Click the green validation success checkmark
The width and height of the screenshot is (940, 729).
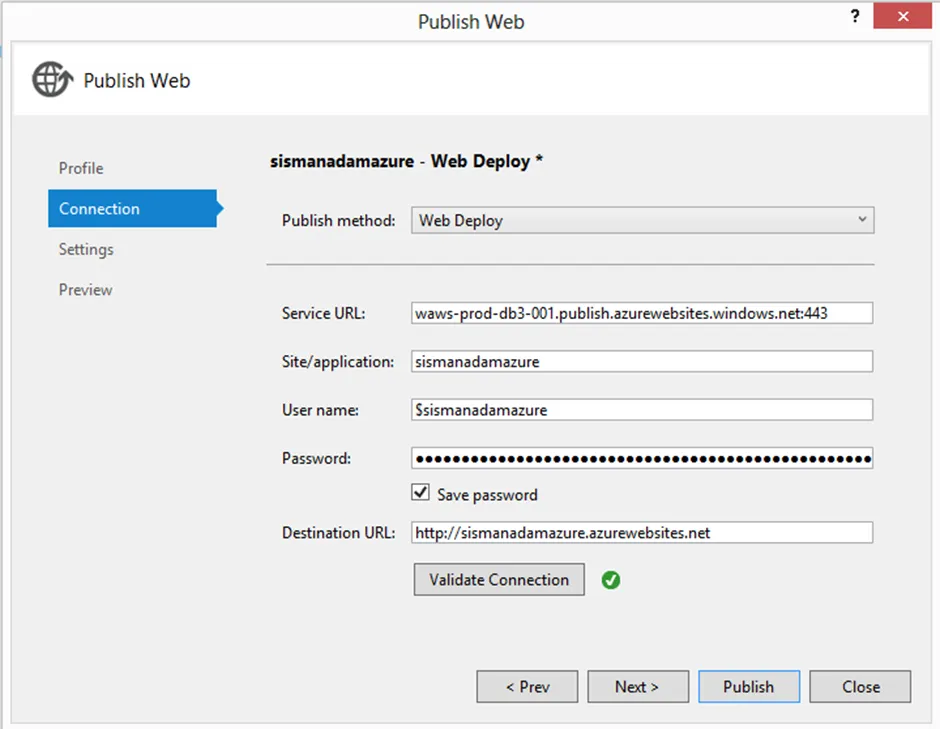click(x=610, y=580)
